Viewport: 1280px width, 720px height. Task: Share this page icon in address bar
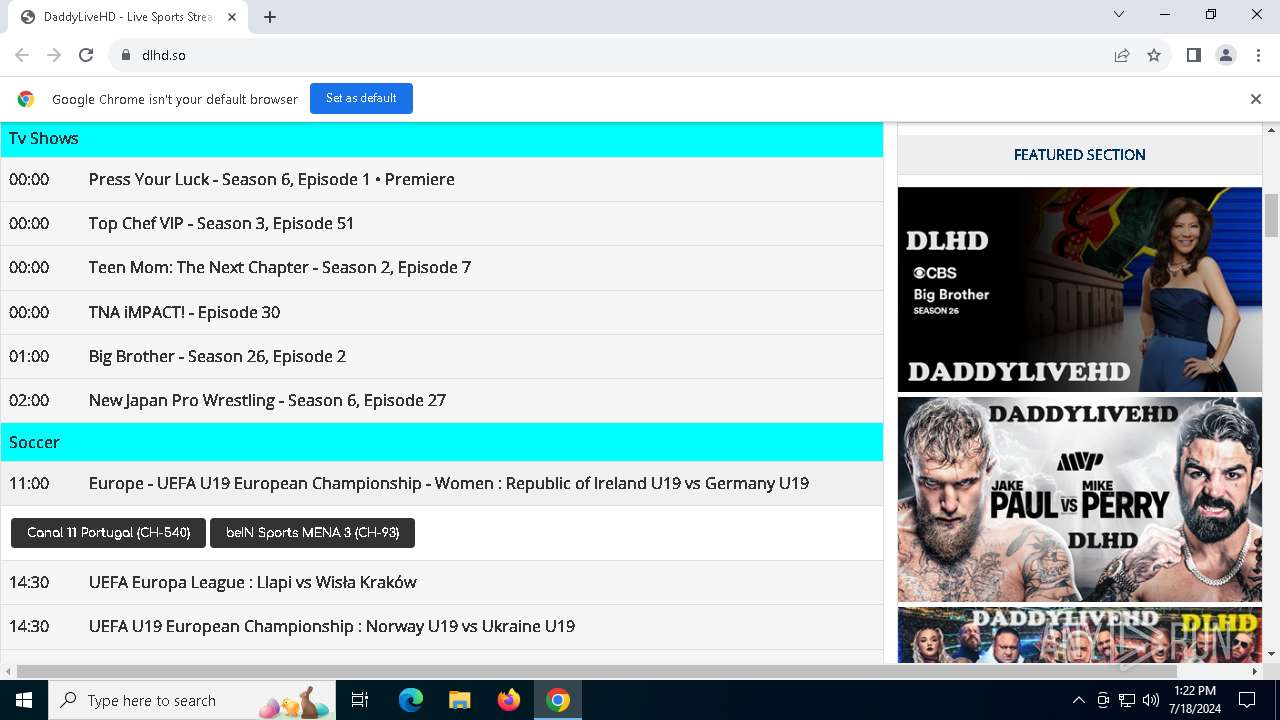pos(1122,55)
